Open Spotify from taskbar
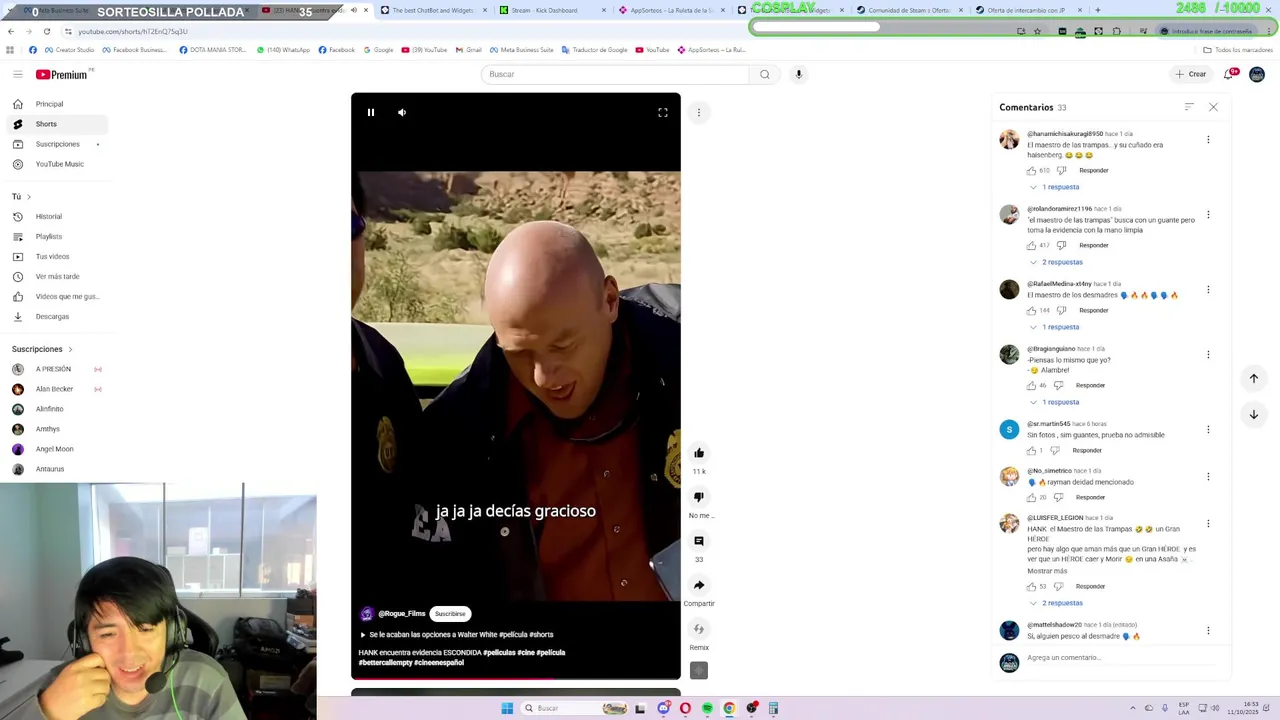Viewport: 1280px width, 720px height. click(707, 708)
